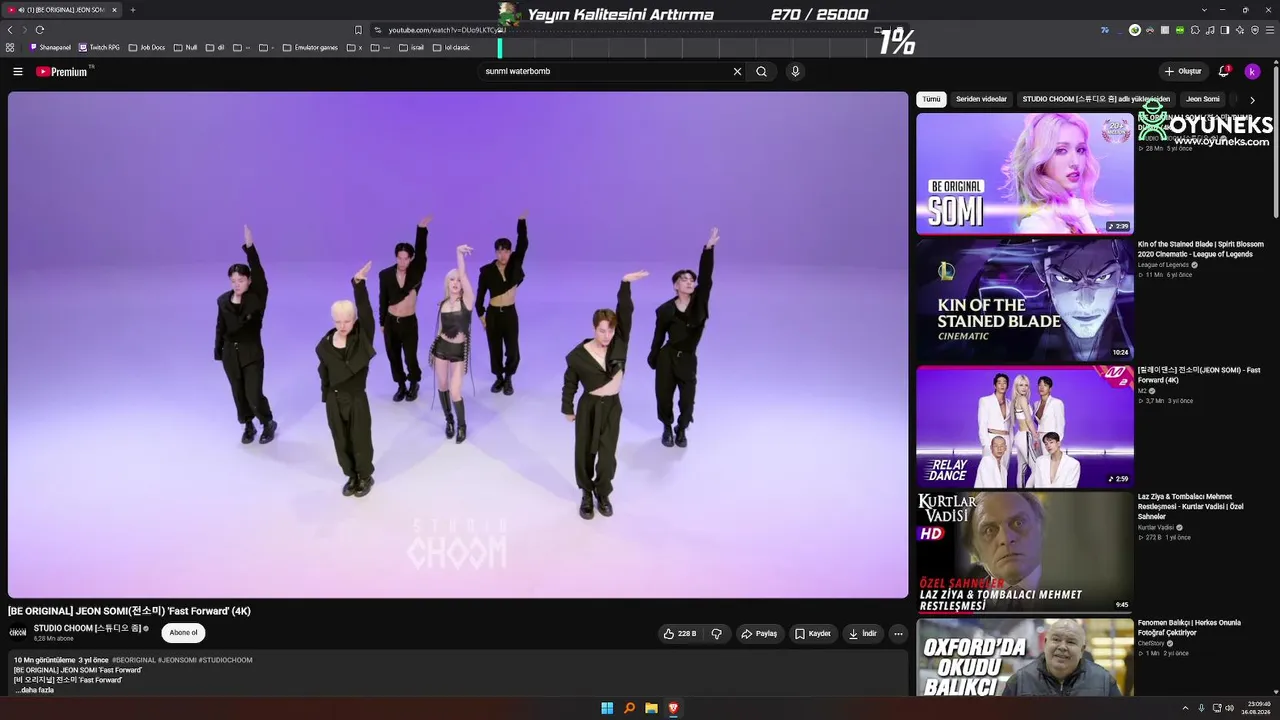Open 'Laz Ziya & Tombalacı Mehmet' title
This screenshot has width=1280, height=720.
pos(1191,507)
